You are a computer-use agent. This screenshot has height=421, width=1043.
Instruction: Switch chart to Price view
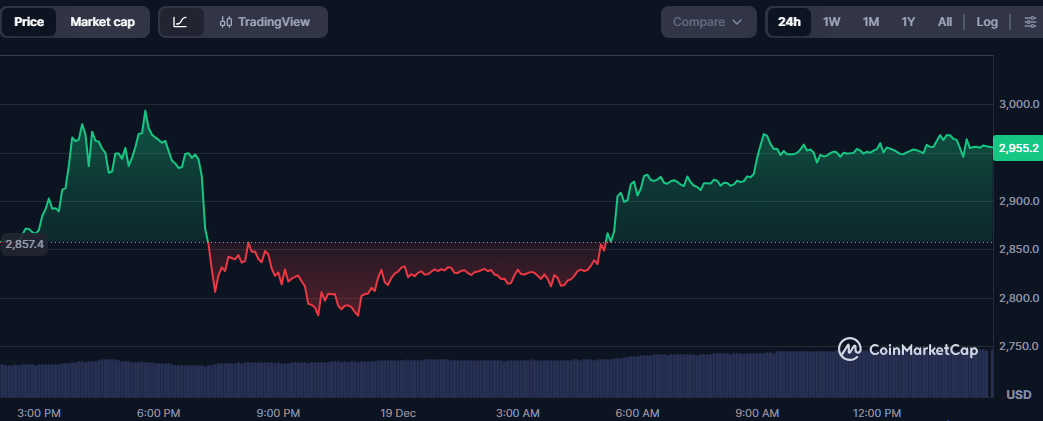[29, 22]
